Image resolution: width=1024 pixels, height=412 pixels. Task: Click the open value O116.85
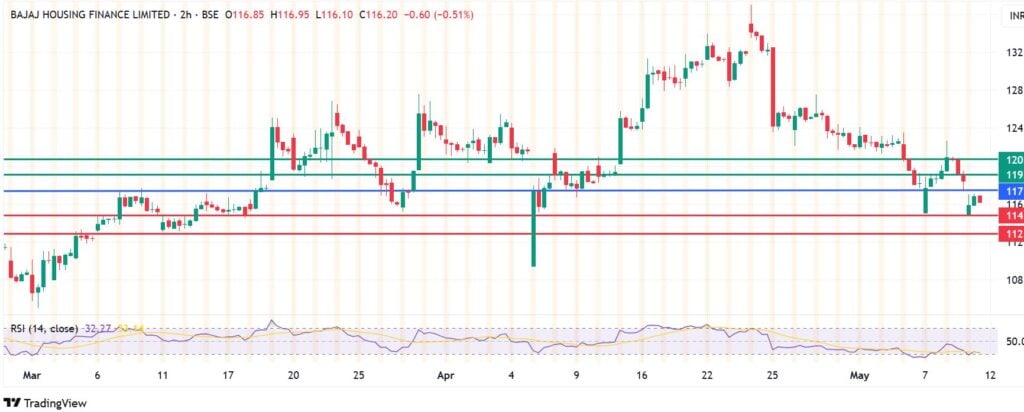click(244, 14)
